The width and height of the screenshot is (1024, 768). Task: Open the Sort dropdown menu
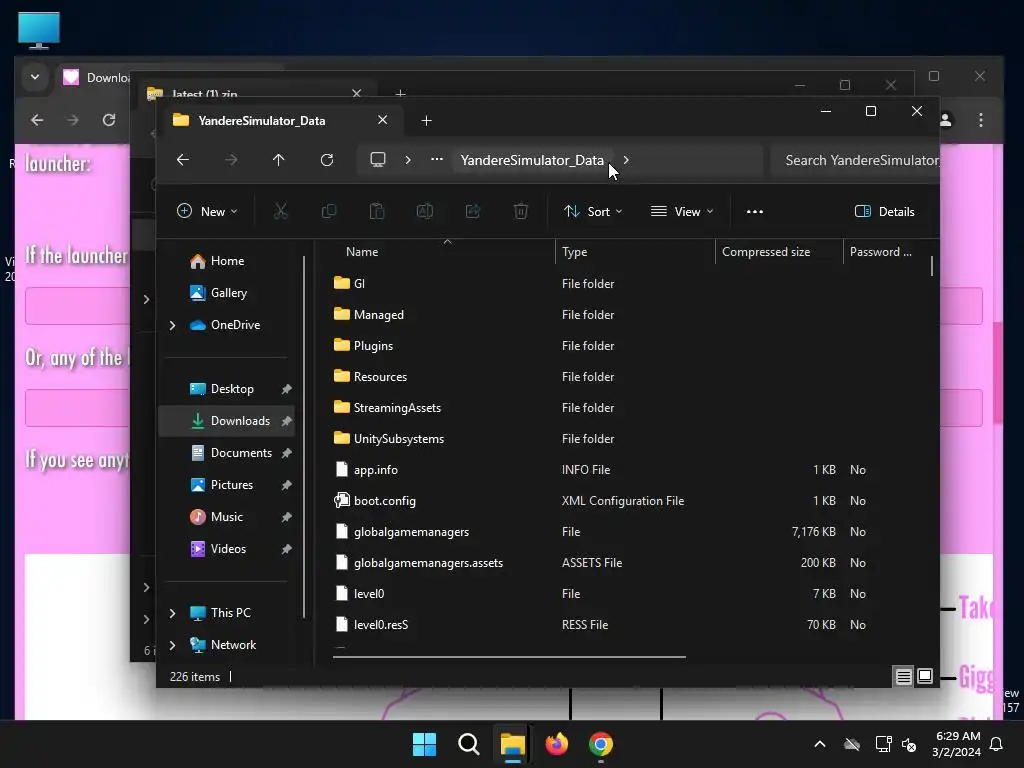coord(593,212)
